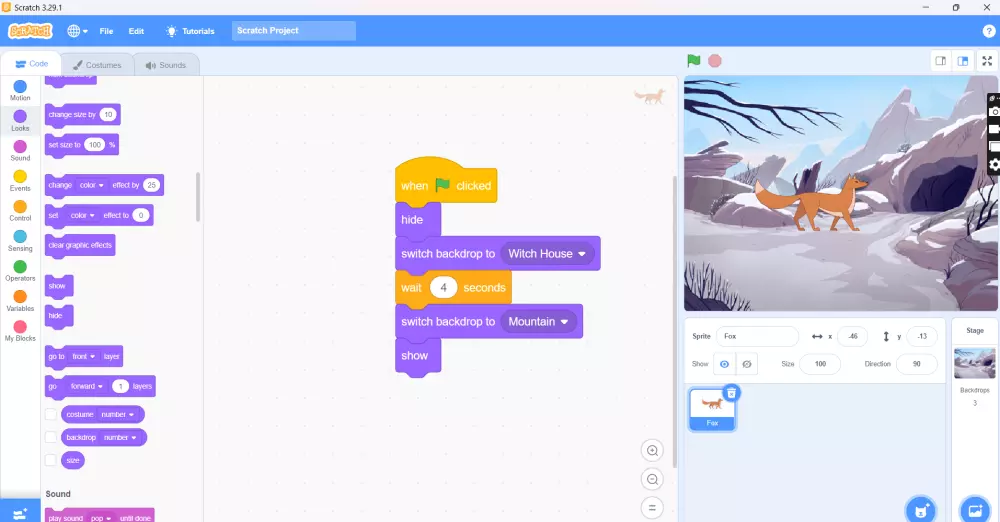Switch to small stage layout
This screenshot has width=1000, height=522.
tap(941, 61)
